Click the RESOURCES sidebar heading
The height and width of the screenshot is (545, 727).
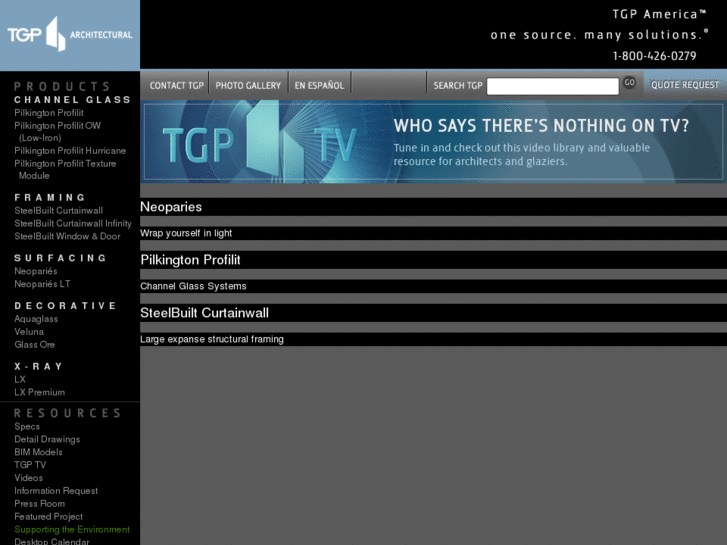point(68,413)
